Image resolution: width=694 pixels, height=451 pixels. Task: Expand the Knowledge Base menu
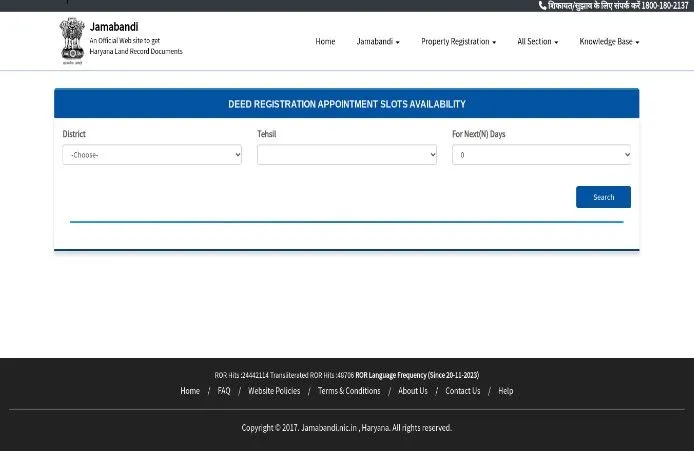(609, 42)
